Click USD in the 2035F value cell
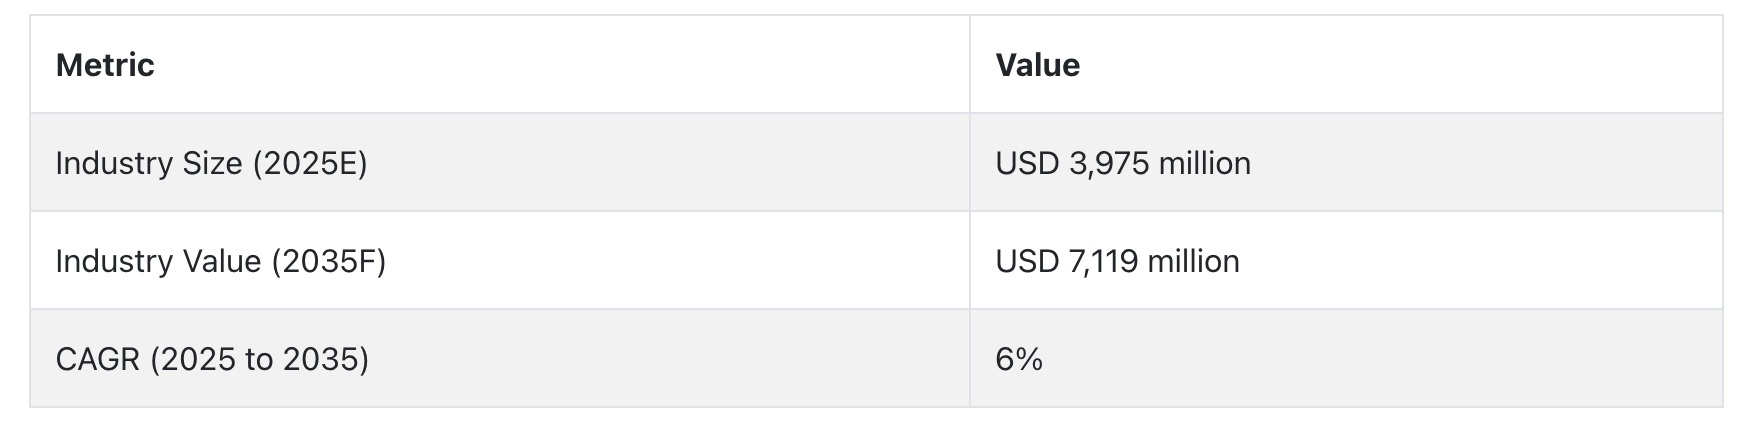The height and width of the screenshot is (430, 1764). [1027, 261]
